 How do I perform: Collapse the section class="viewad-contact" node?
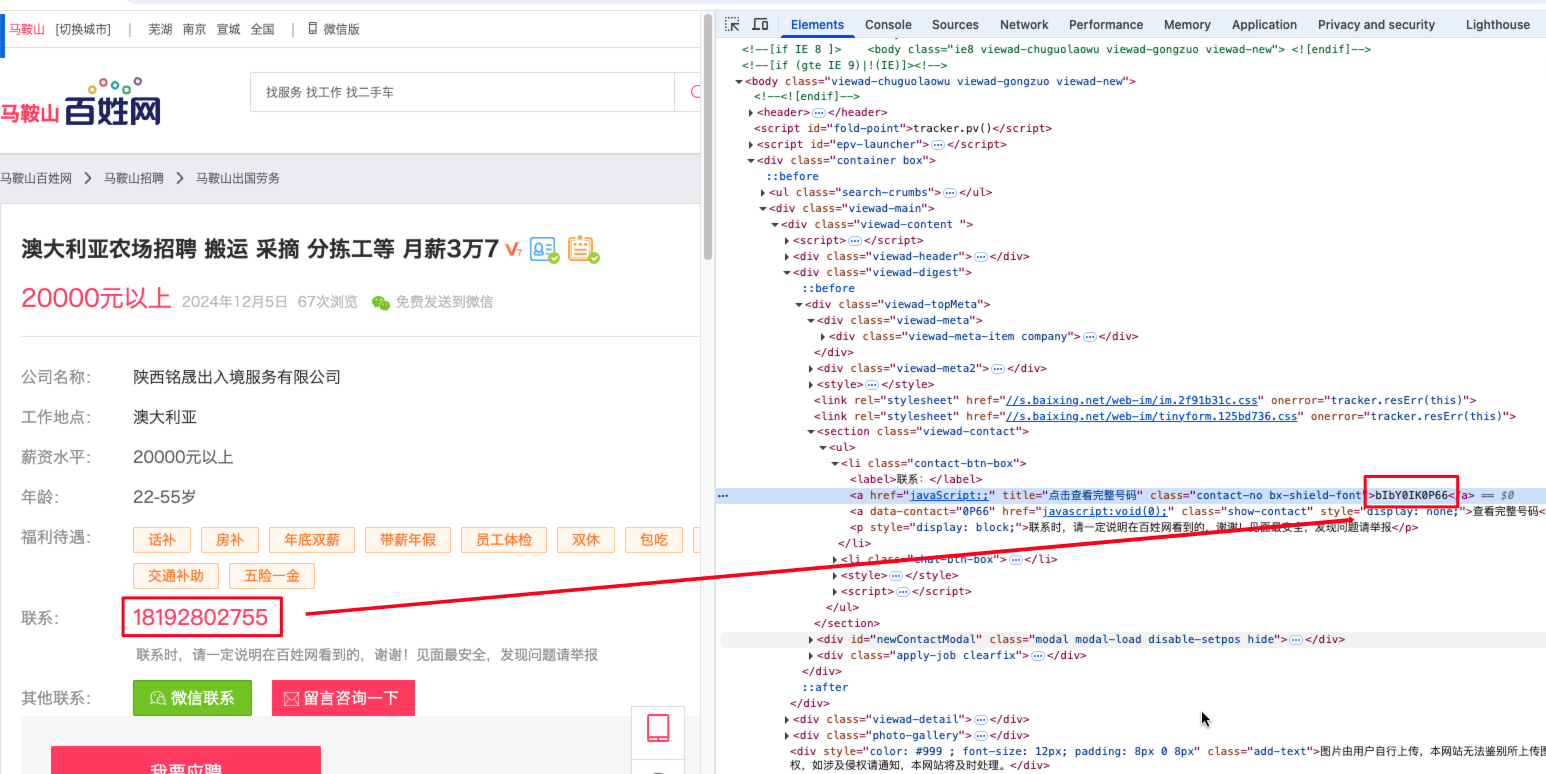[811, 432]
